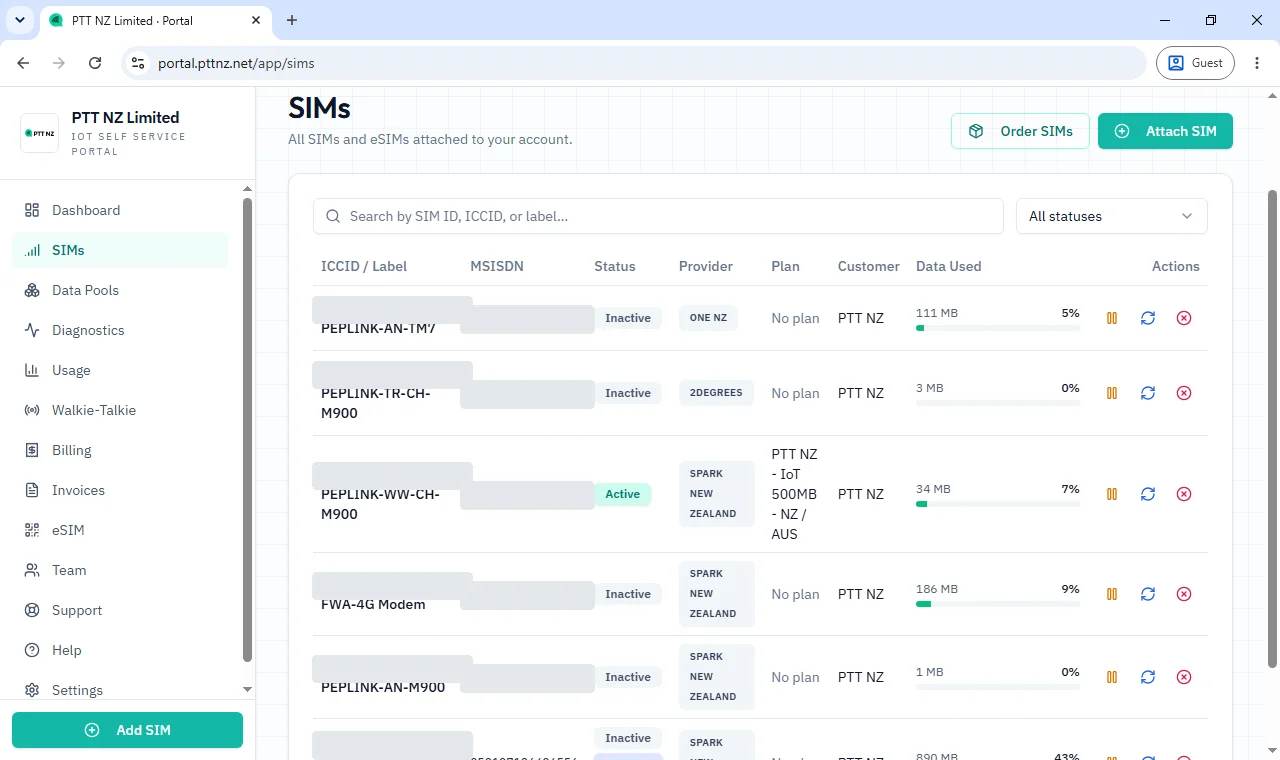Click the sidebar scrollbar down arrow
Viewport: 1280px width, 760px height.
[x=247, y=690]
